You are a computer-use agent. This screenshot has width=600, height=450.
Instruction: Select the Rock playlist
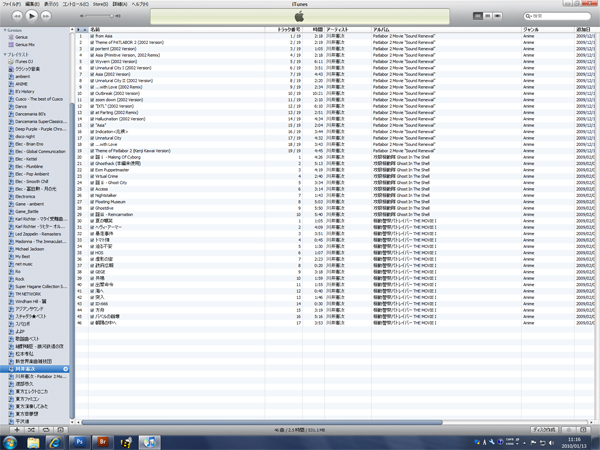[x=20, y=279]
